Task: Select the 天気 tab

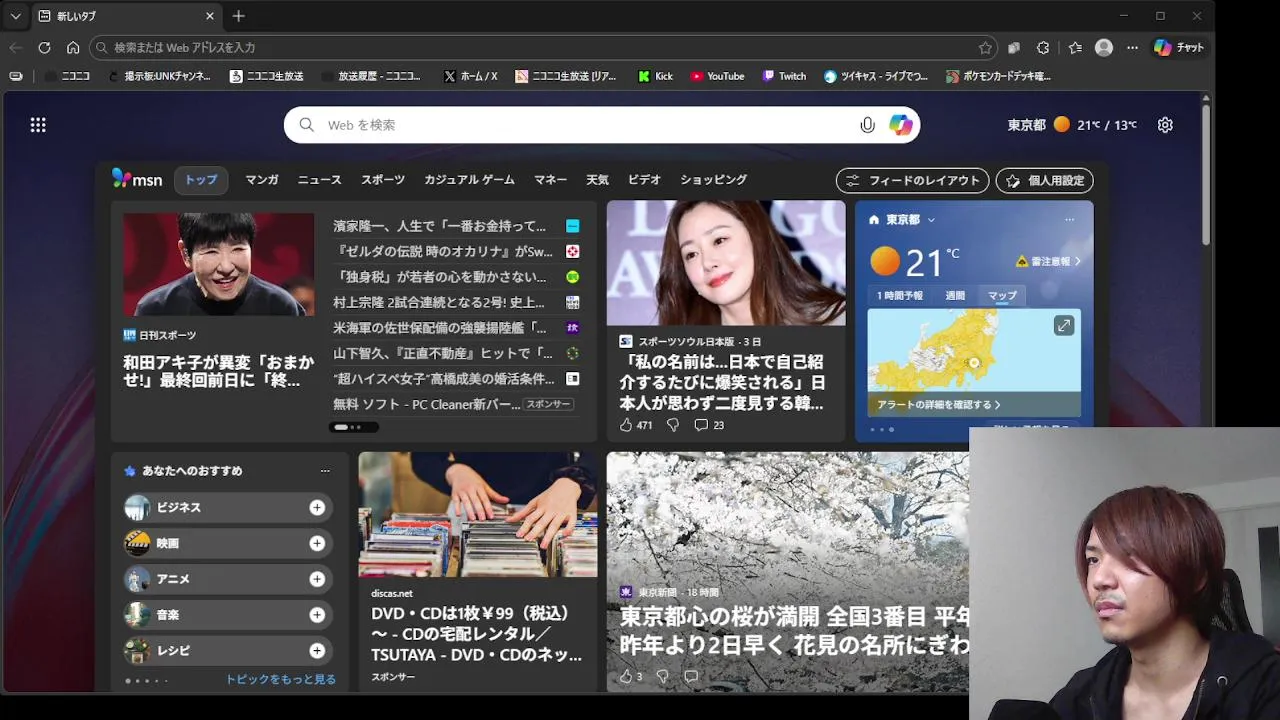Action: click(597, 180)
